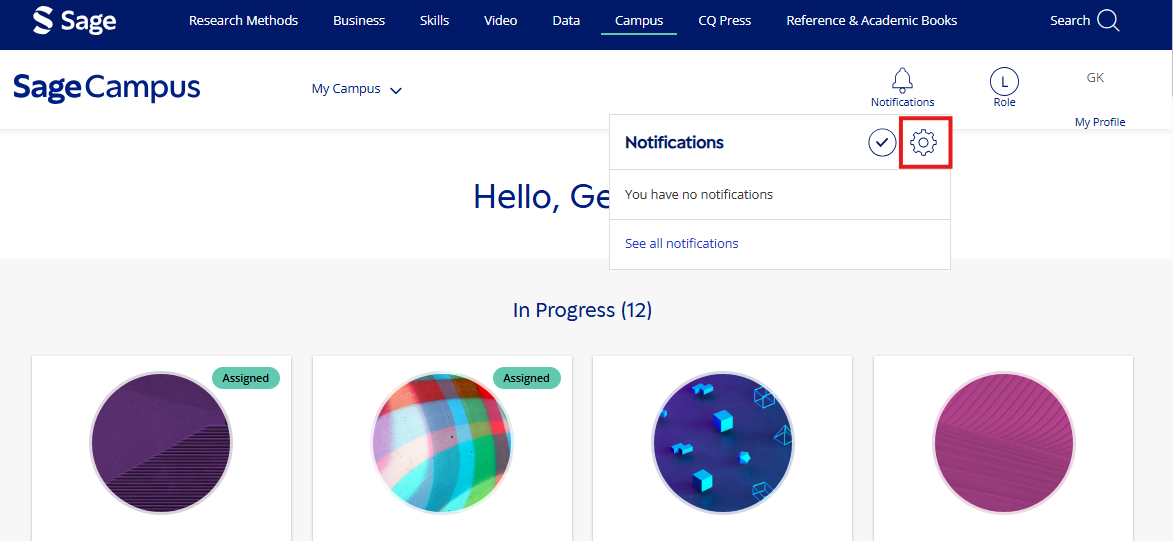The image size is (1173, 541).
Task: Expand the My Campus dropdown
Action: pos(357,89)
